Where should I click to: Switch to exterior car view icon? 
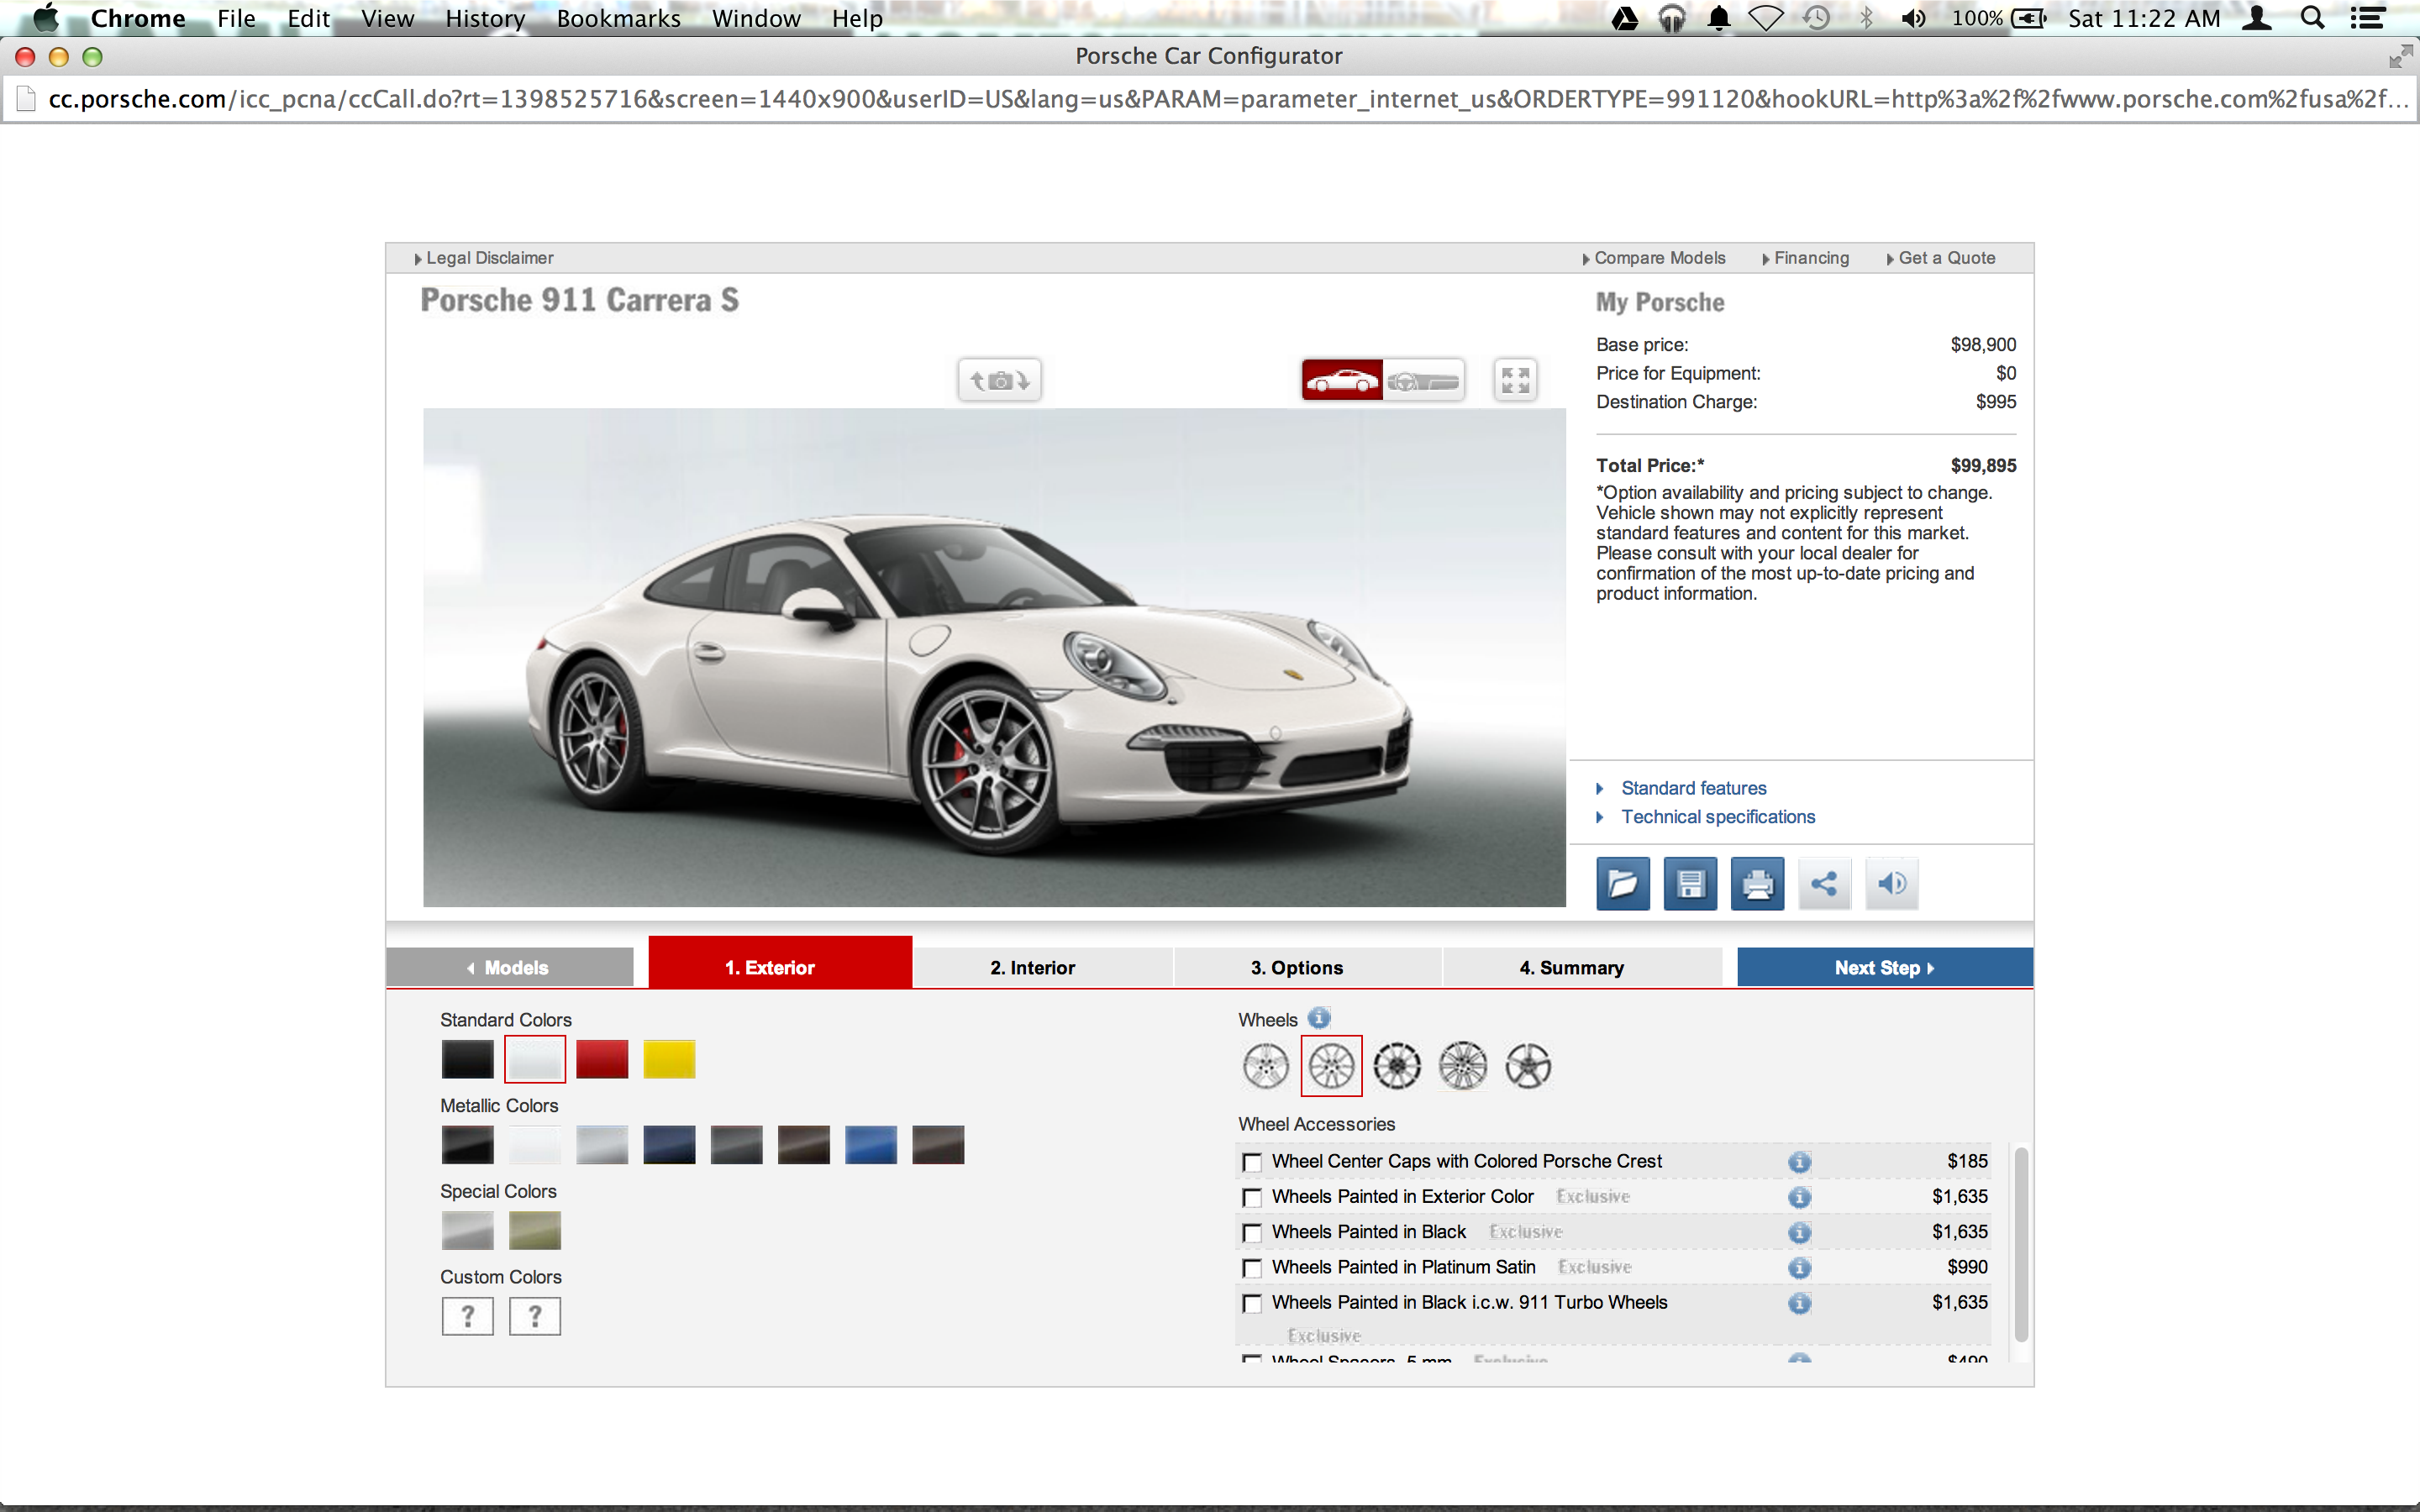coord(1342,380)
